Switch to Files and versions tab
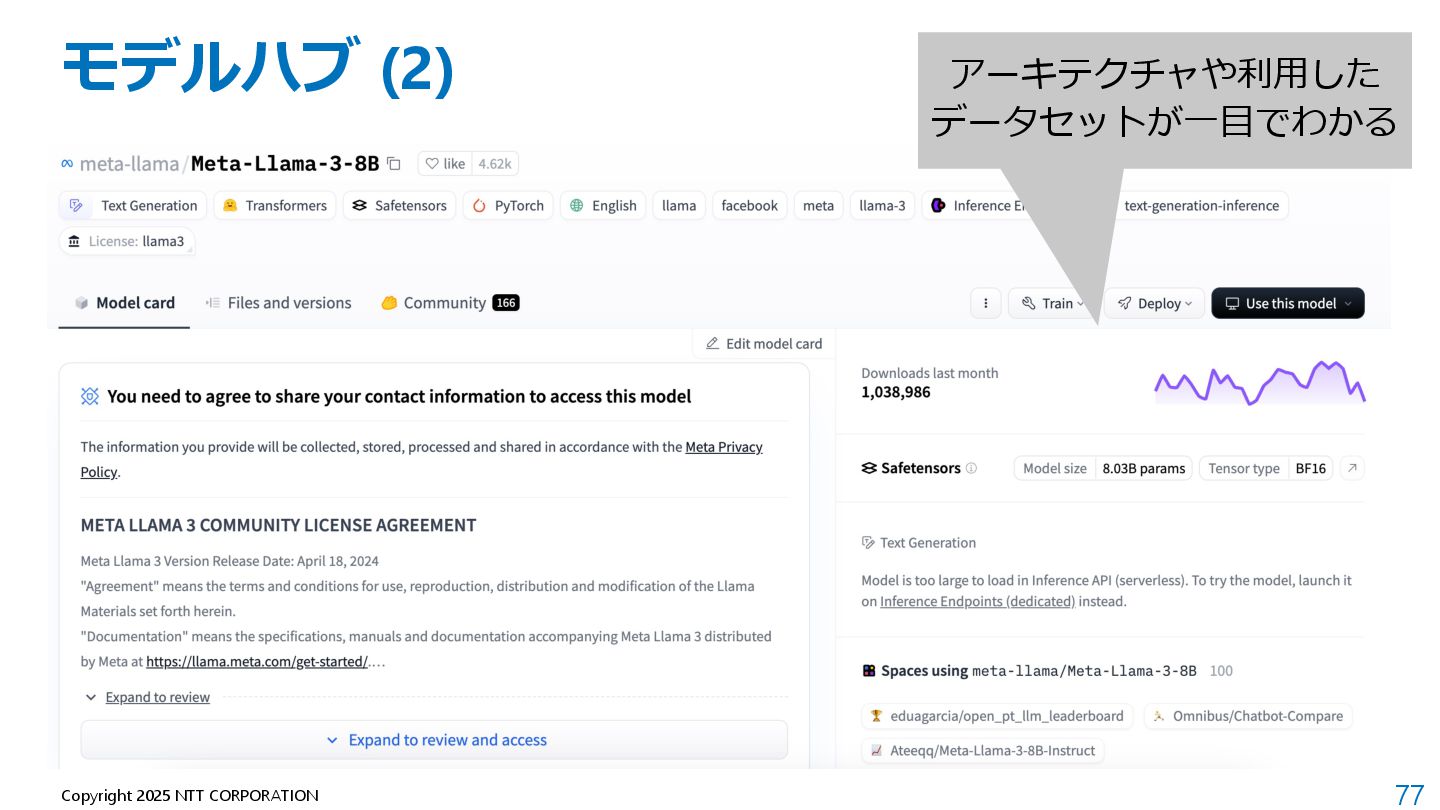 278,303
